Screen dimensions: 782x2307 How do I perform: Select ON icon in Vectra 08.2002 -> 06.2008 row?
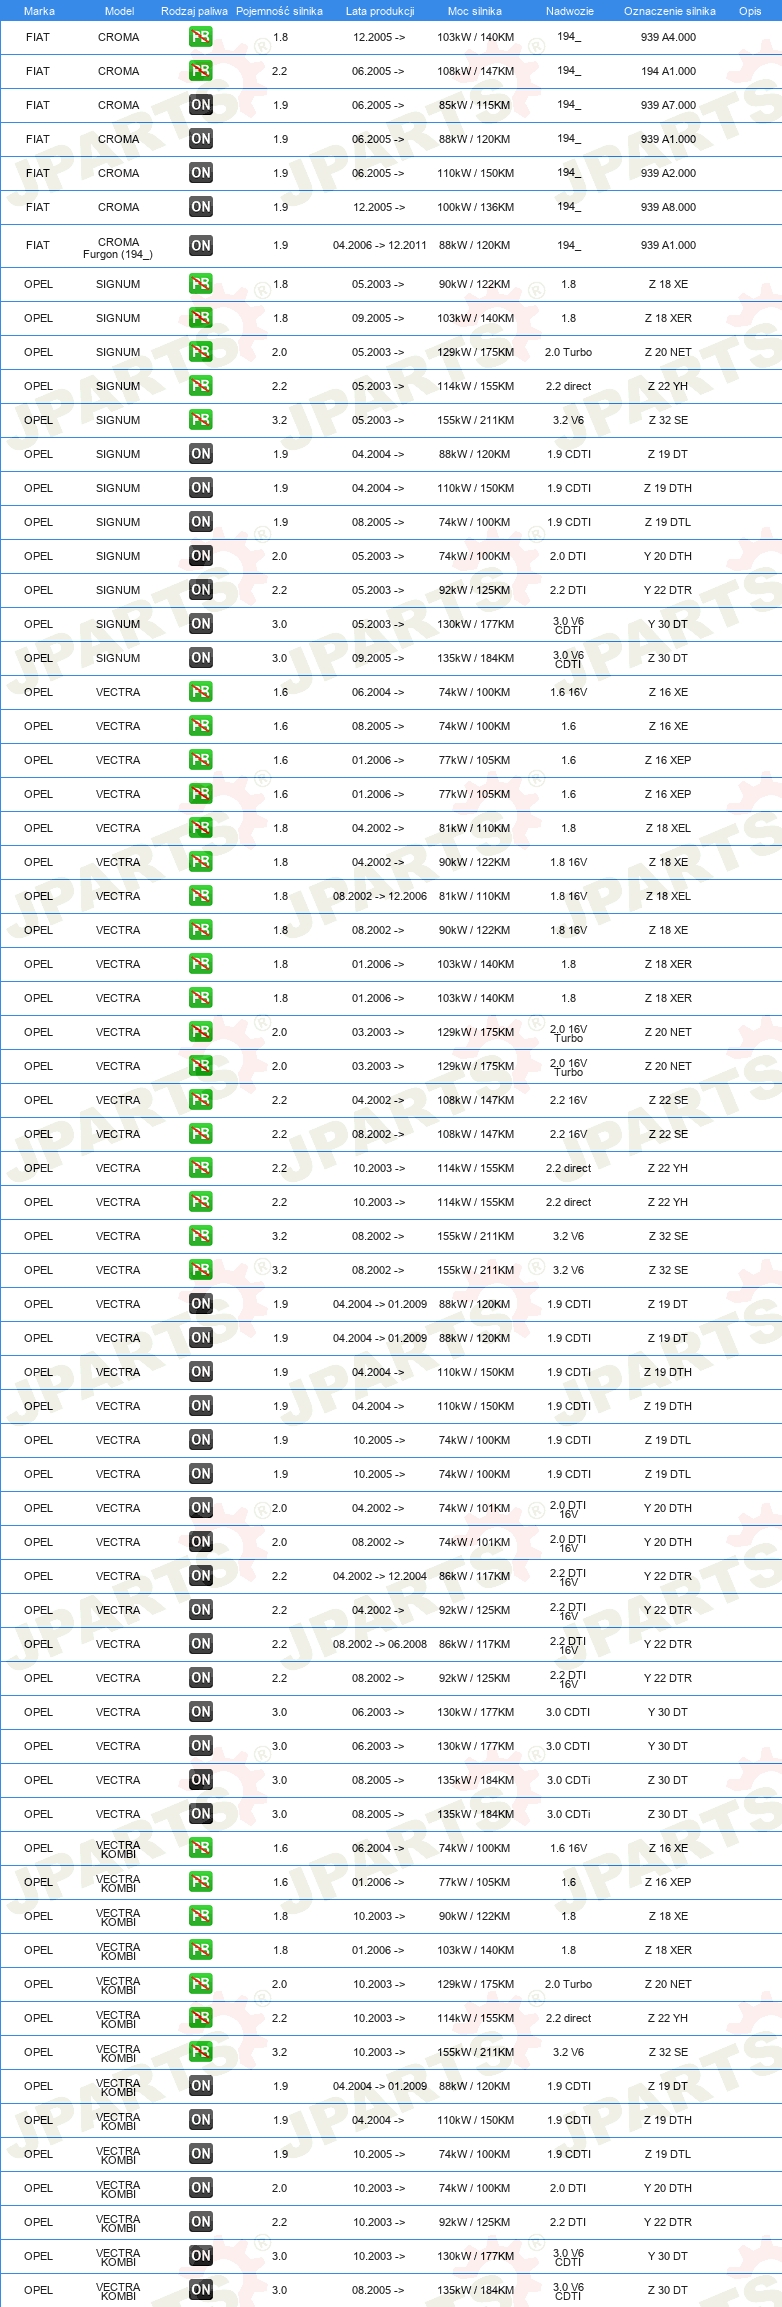point(201,1644)
